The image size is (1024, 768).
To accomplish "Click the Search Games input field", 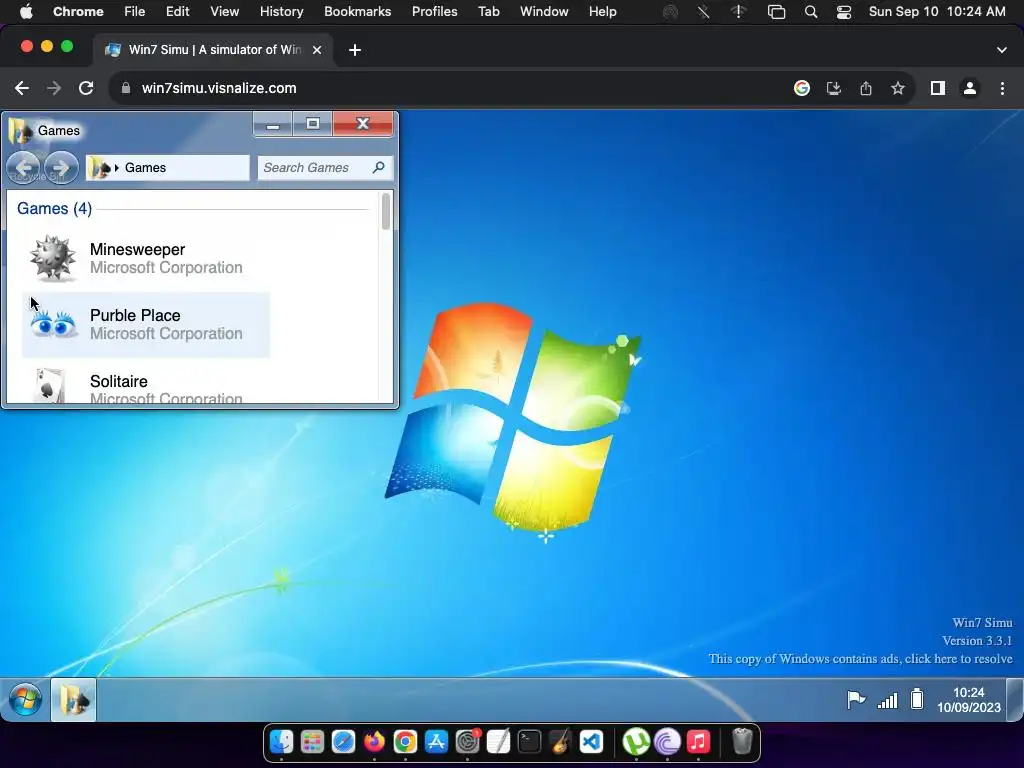I will pos(325,168).
